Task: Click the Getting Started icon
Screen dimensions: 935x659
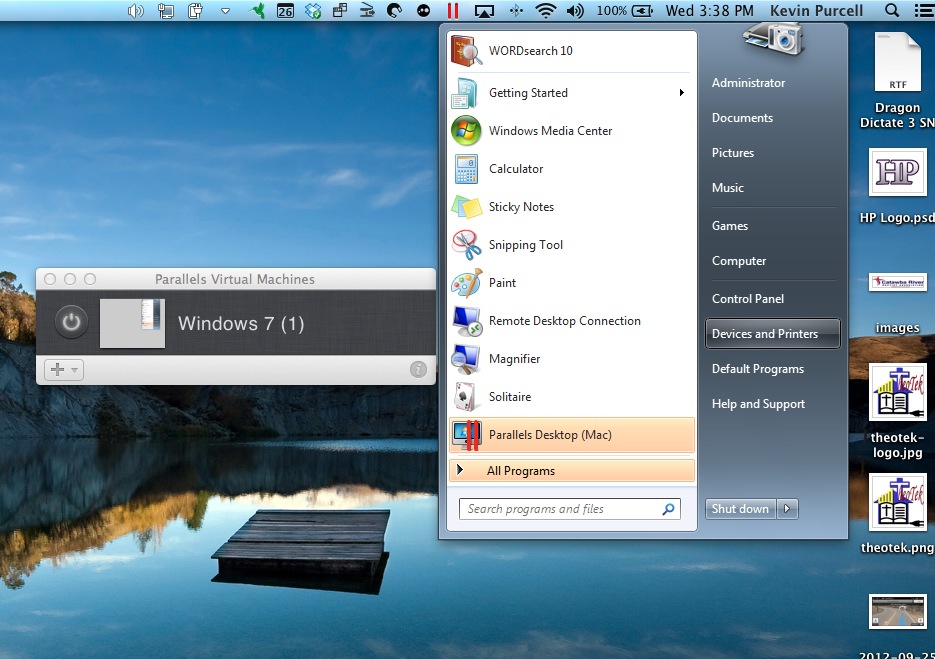Action: [x=465, y=93]
